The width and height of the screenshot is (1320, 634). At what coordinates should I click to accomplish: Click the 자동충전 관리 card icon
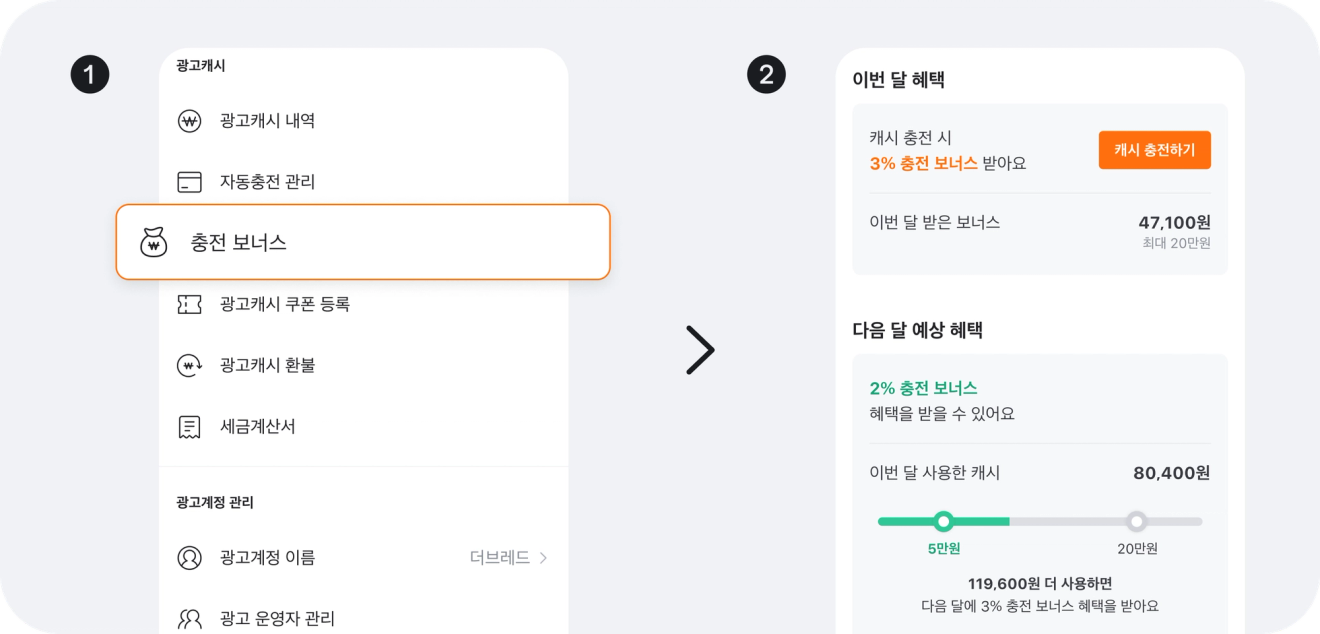coord(190,182)
